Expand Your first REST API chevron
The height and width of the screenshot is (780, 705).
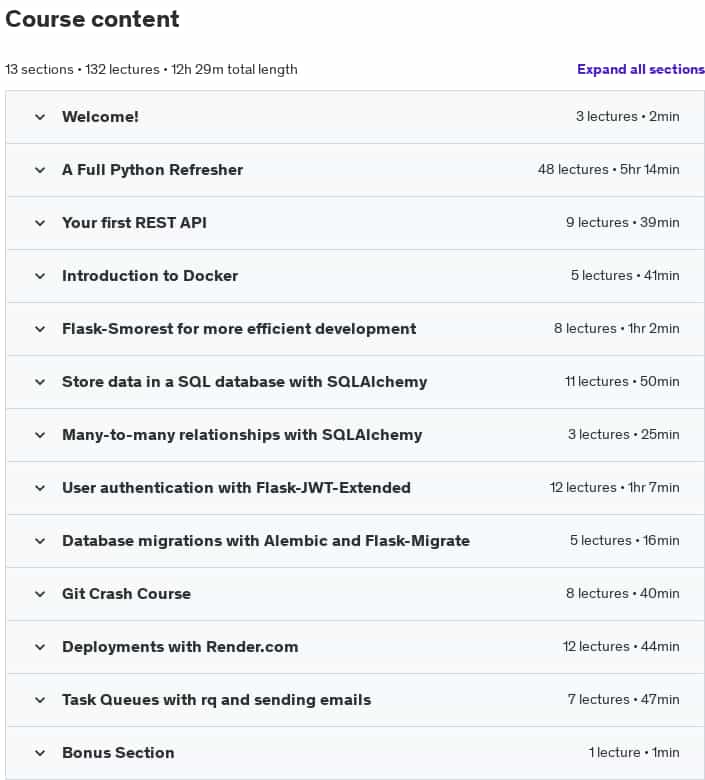pos(40,223)
